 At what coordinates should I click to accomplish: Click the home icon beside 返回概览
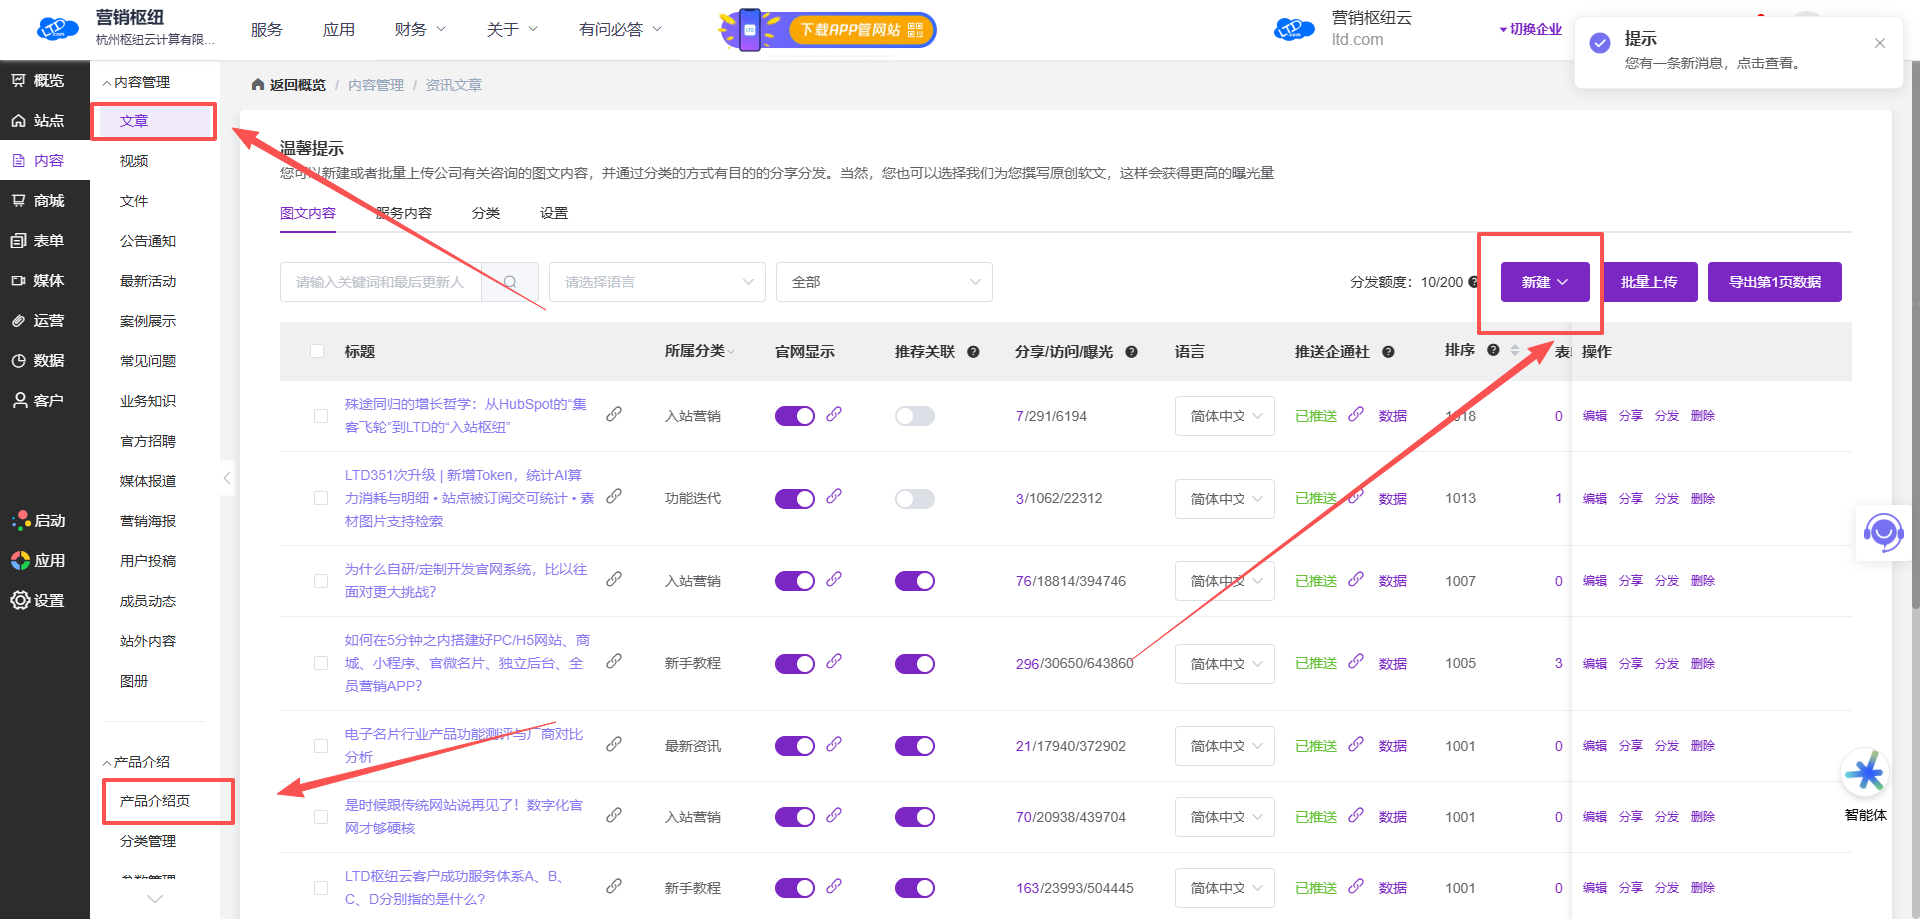[x=258, y=85]
